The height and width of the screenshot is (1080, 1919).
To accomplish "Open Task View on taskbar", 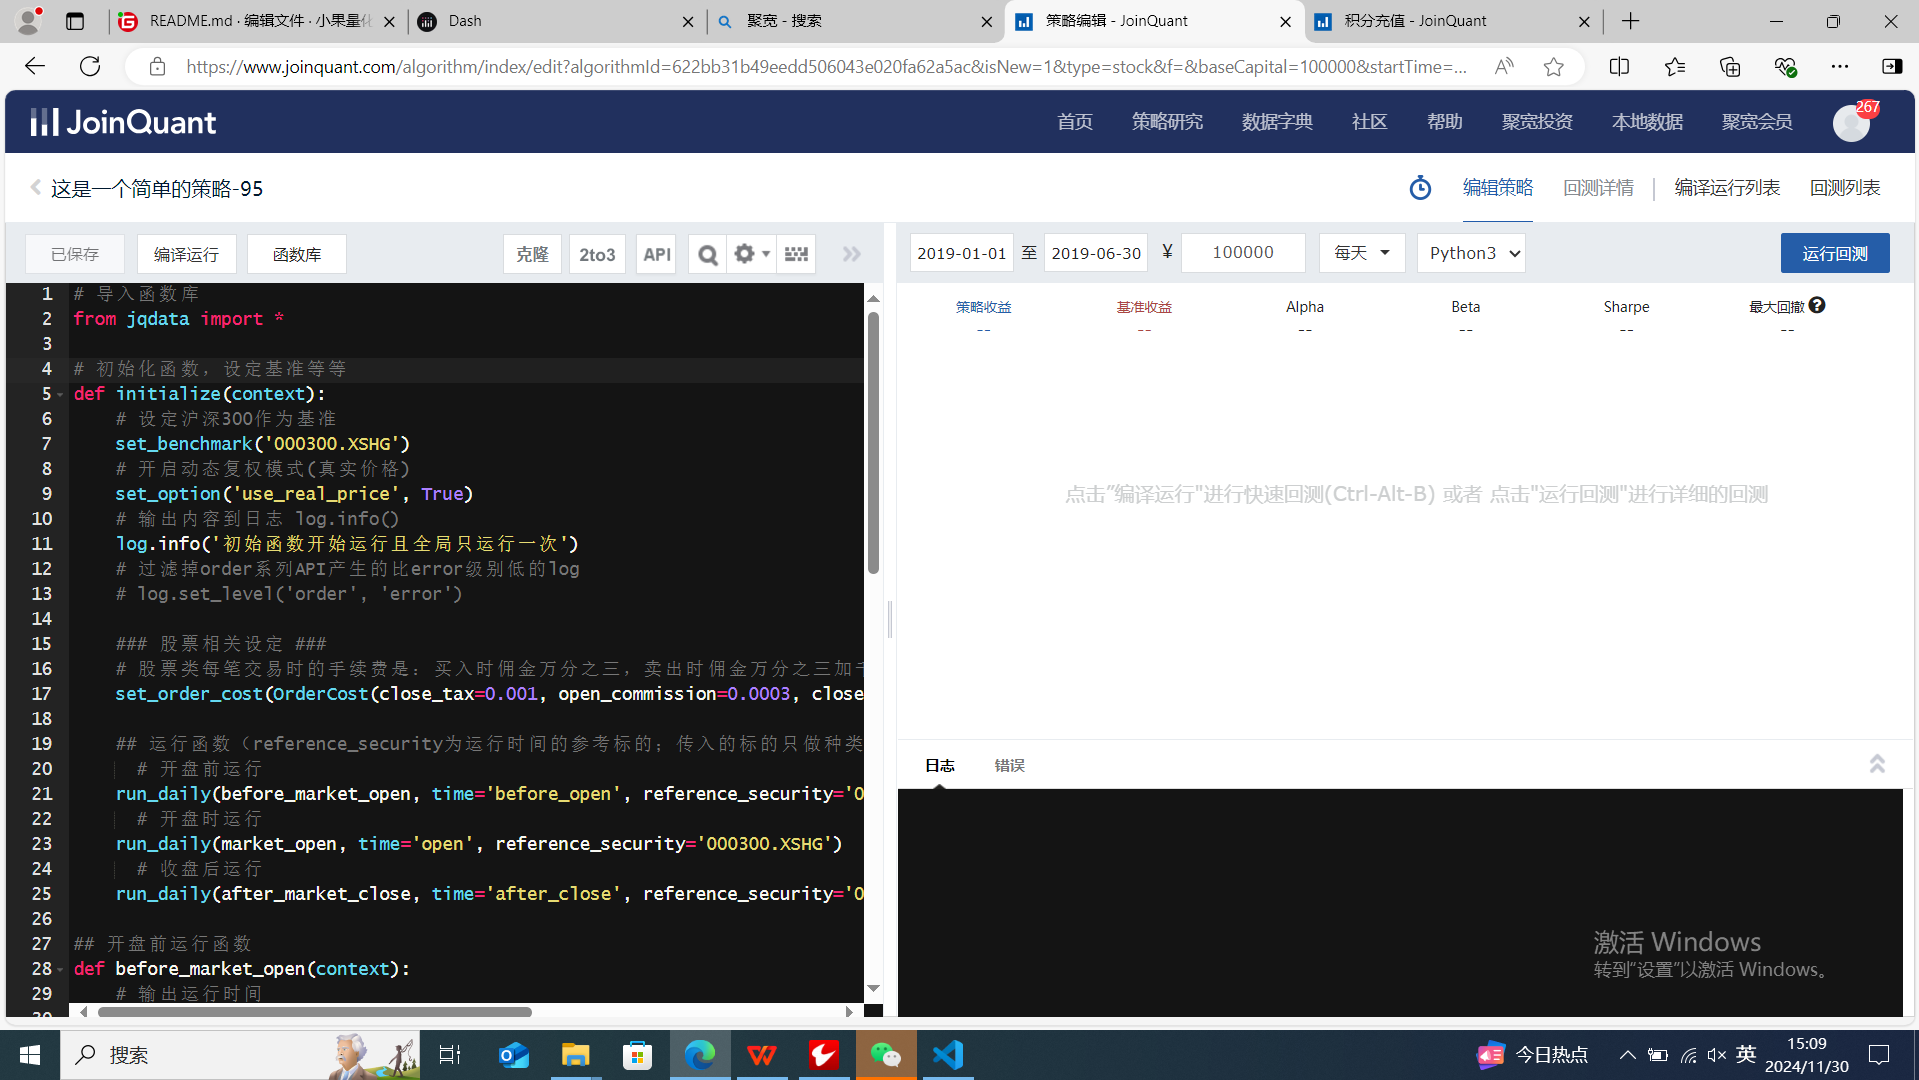I will pyautogui.click(x=450, y=1055).
